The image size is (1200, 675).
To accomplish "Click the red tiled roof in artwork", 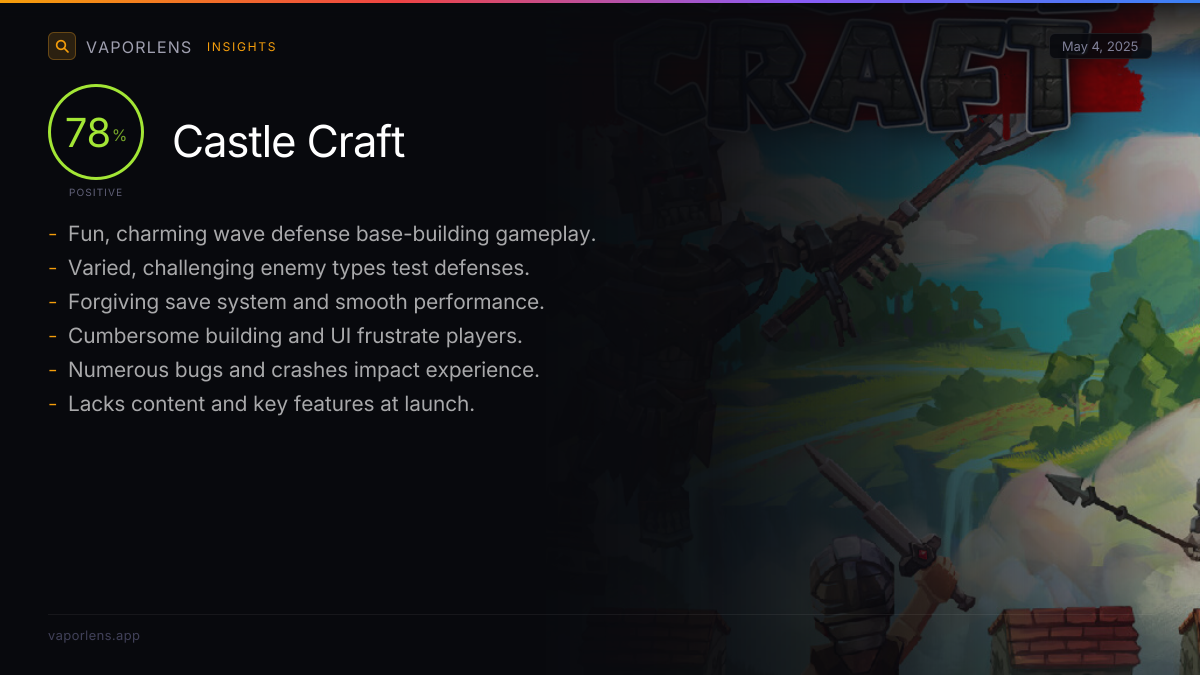I will (x=1065, y=638).
